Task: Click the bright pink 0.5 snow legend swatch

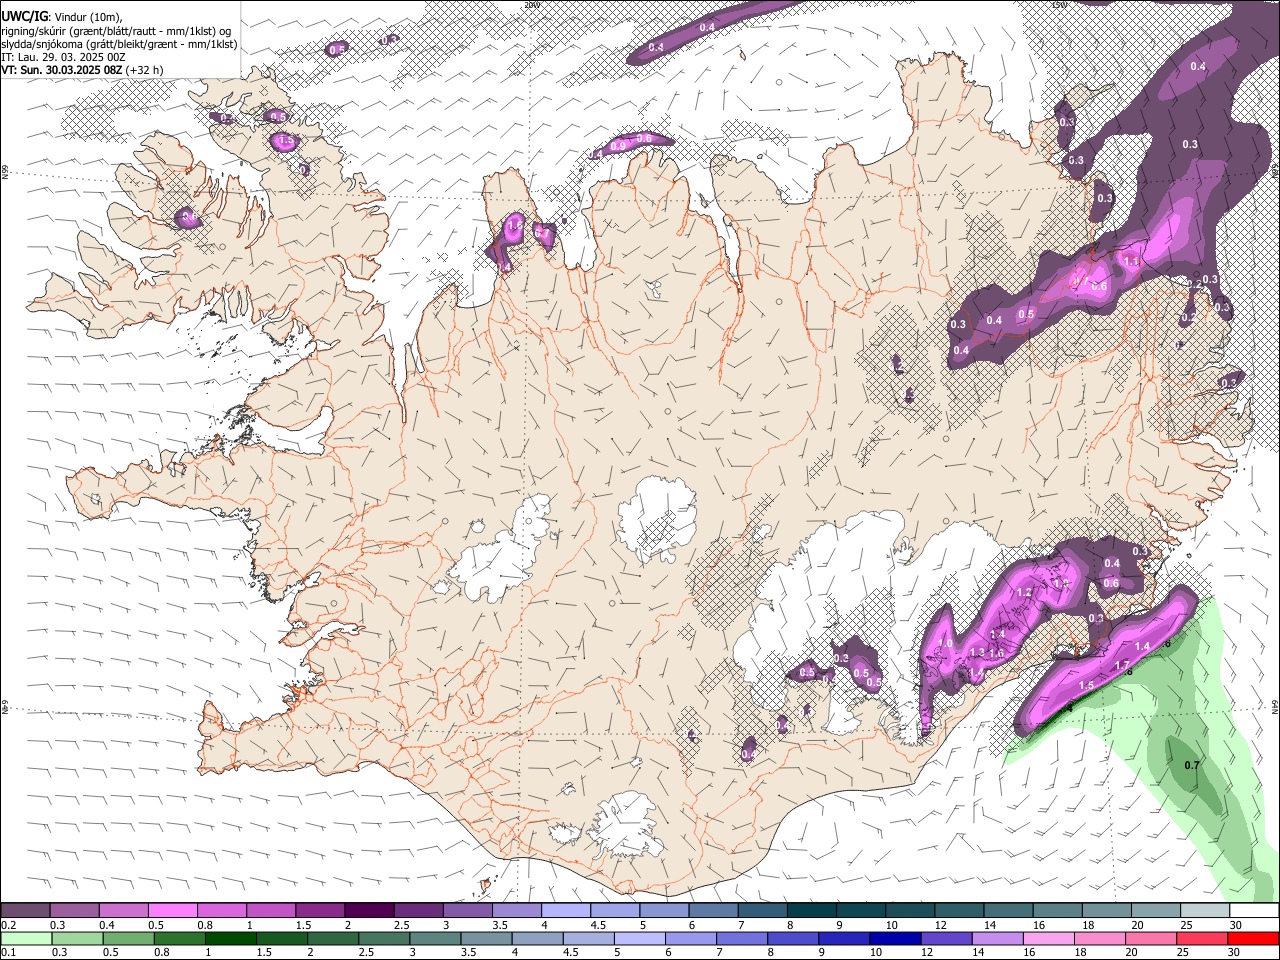Action: click(x=172, y=910)
